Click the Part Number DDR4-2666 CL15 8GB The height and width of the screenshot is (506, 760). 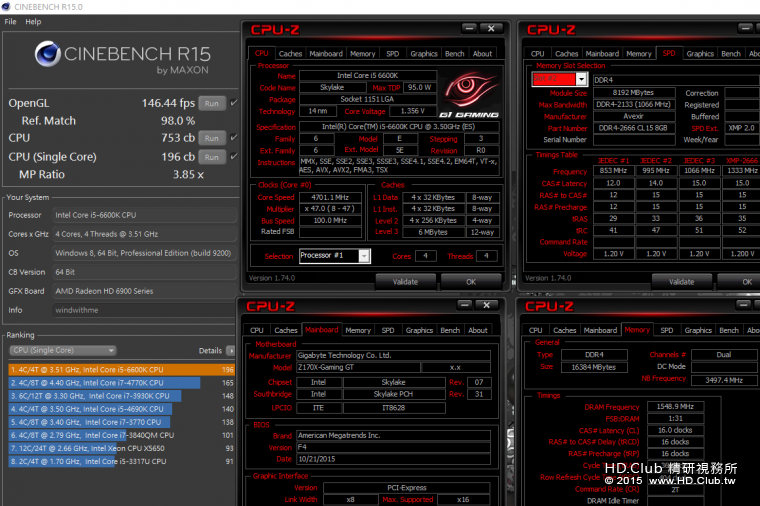[x=633, y=128]
